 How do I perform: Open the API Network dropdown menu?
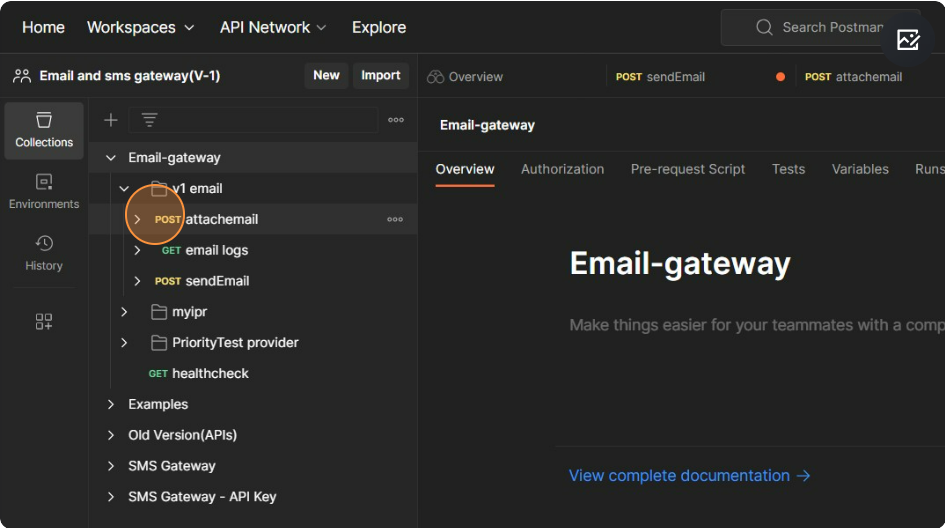(273, 27)
